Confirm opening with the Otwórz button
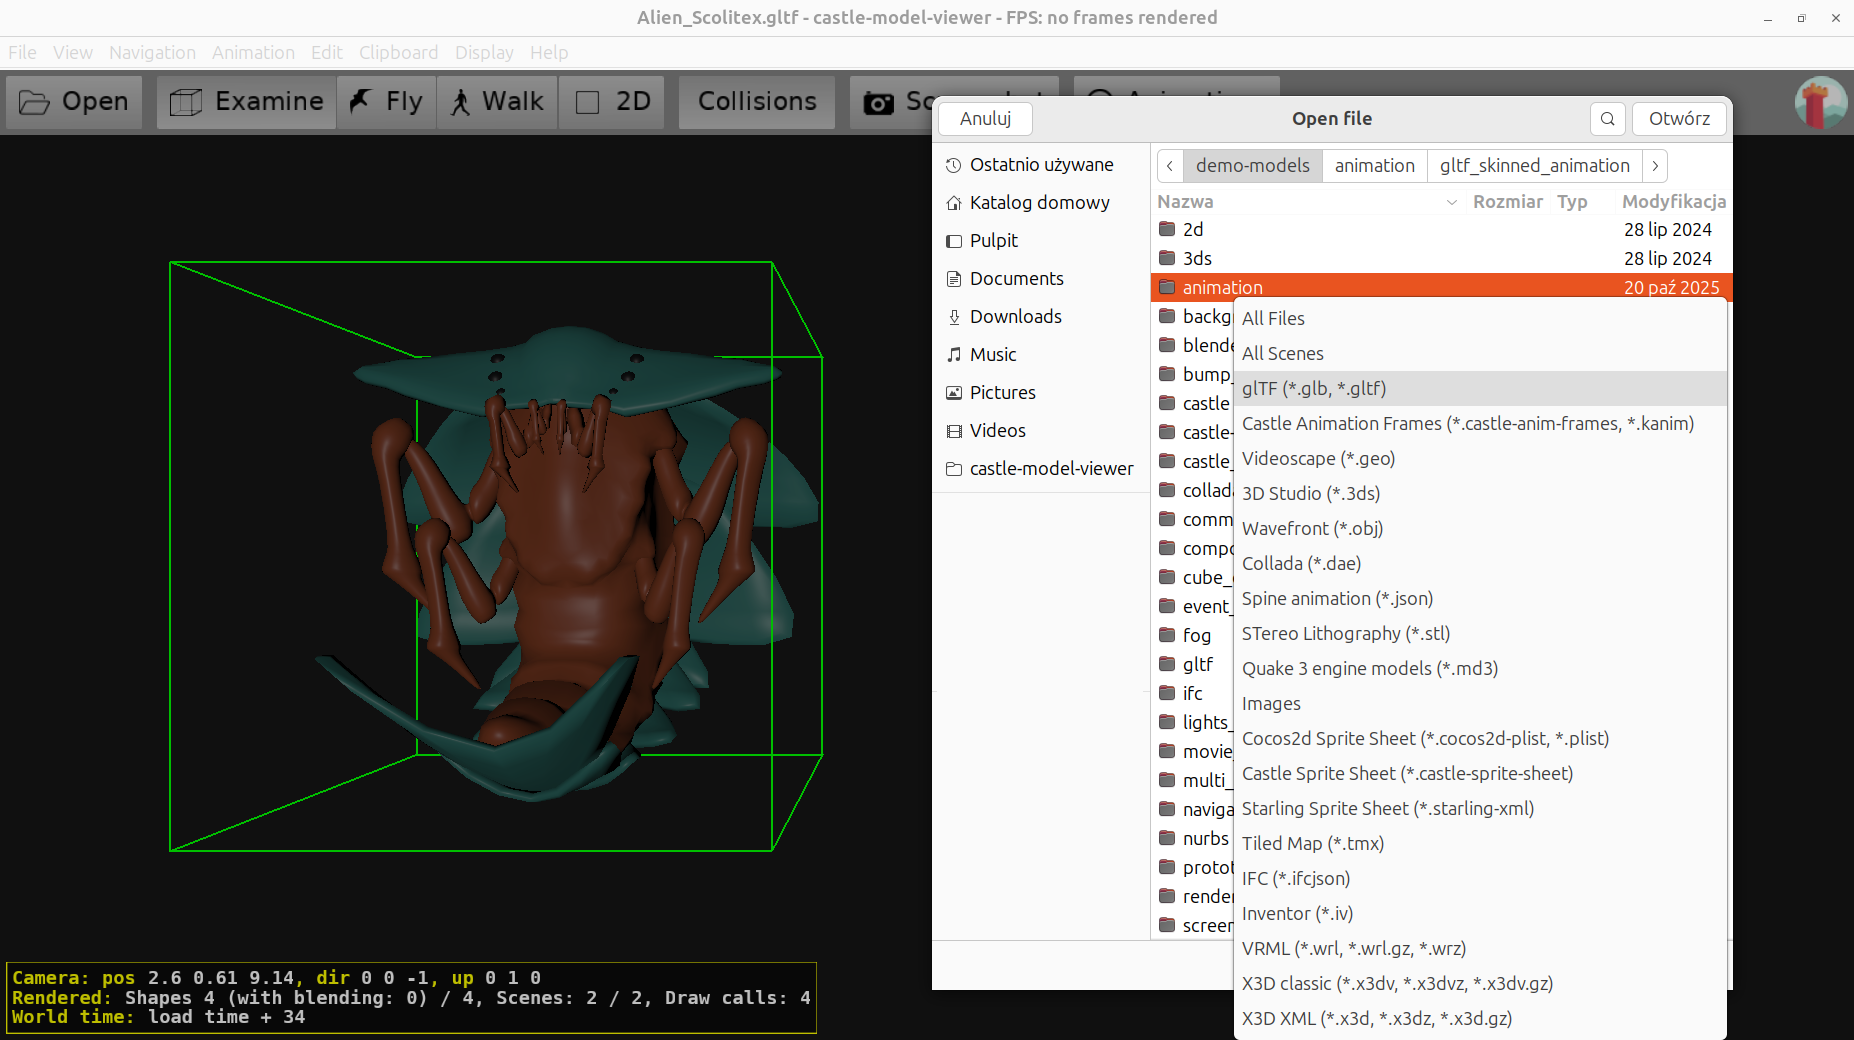Screen dimensions: 1854x1040 [x=1678, y=118]
